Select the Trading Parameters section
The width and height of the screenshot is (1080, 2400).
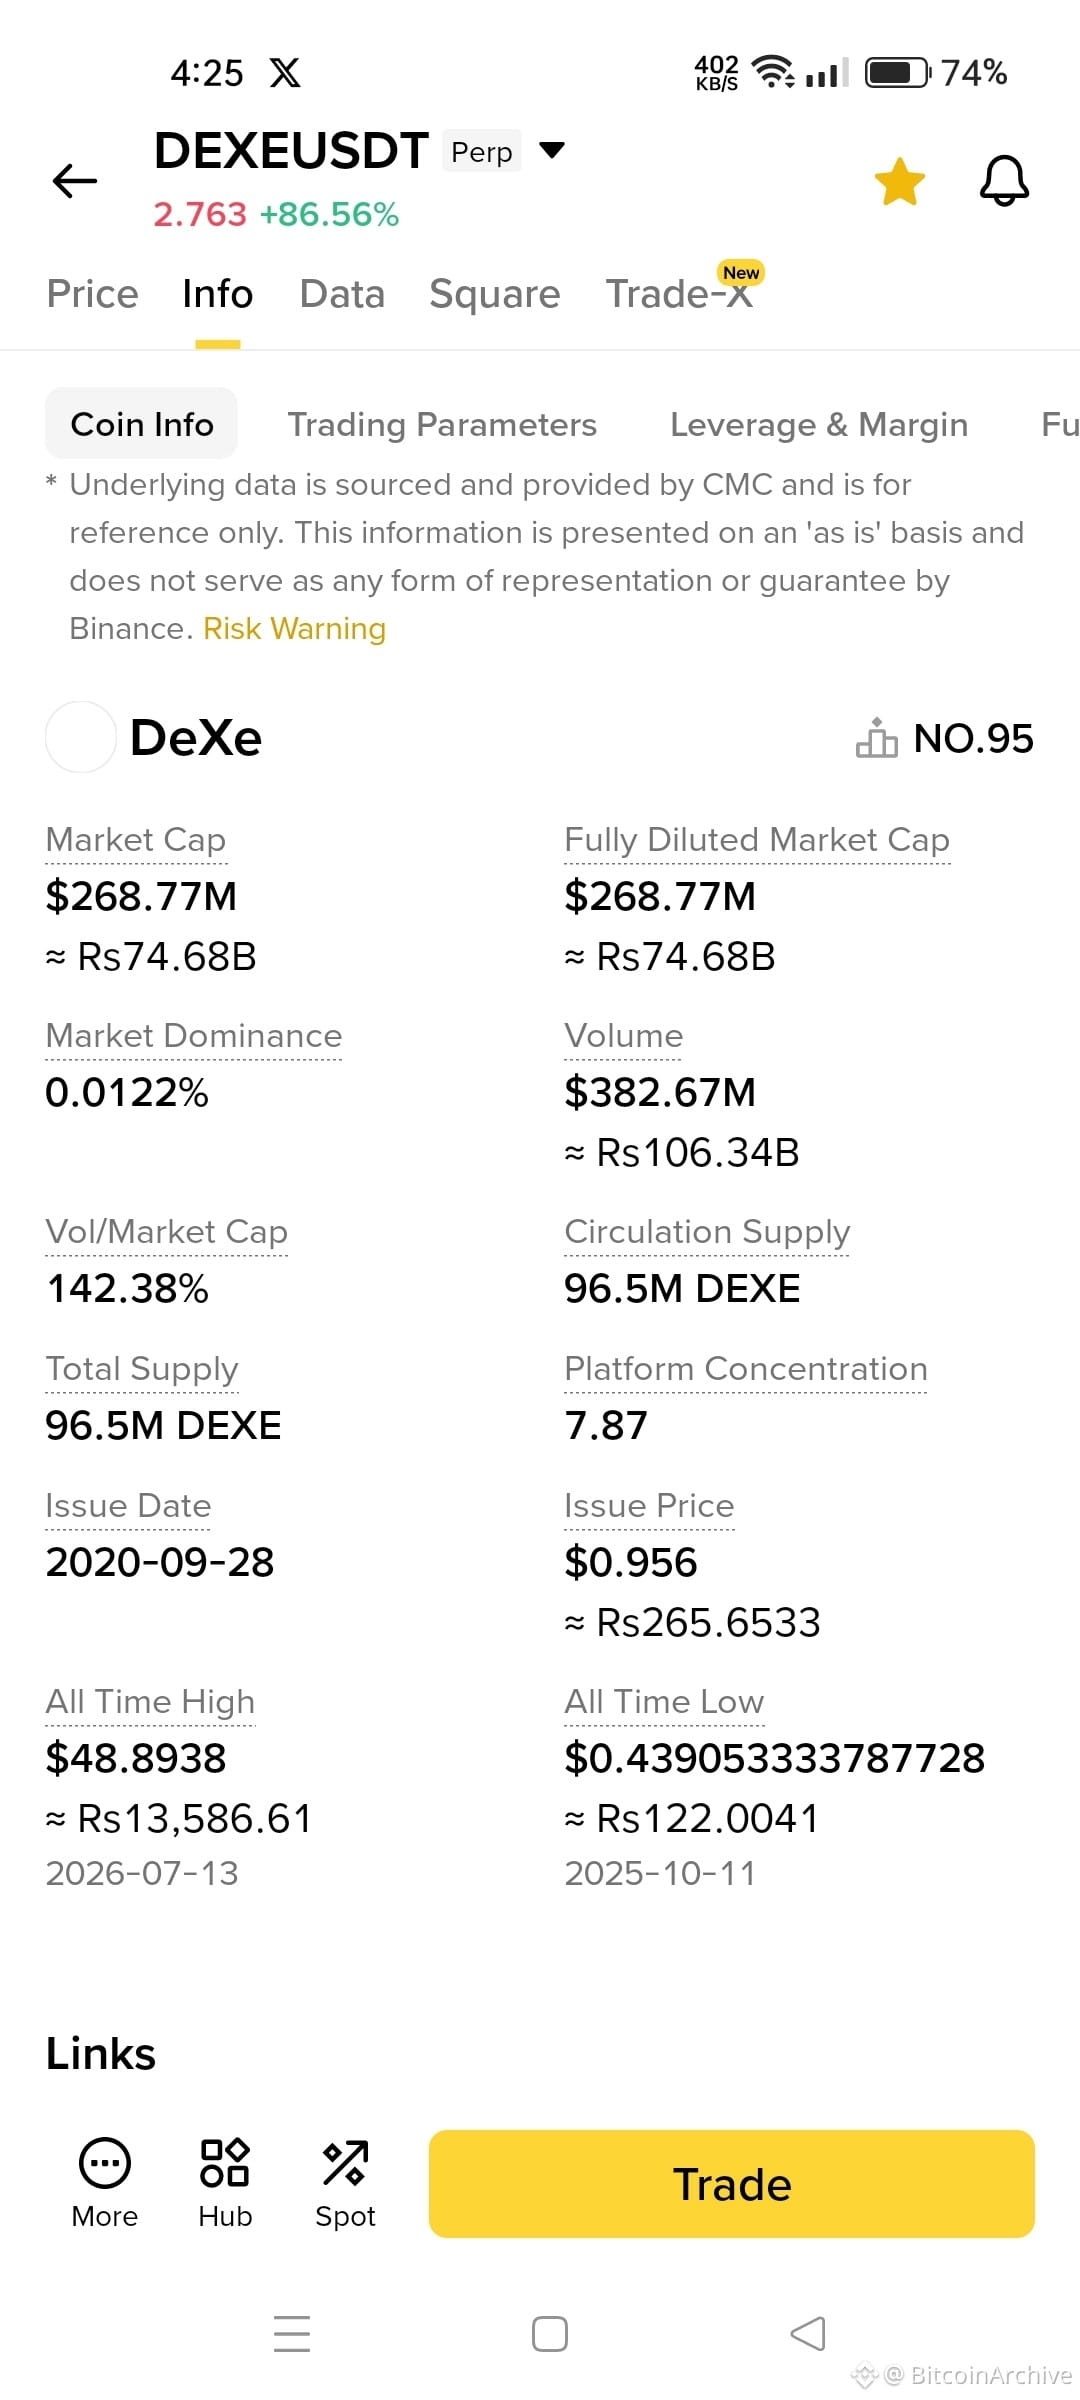tap(442, 424)
